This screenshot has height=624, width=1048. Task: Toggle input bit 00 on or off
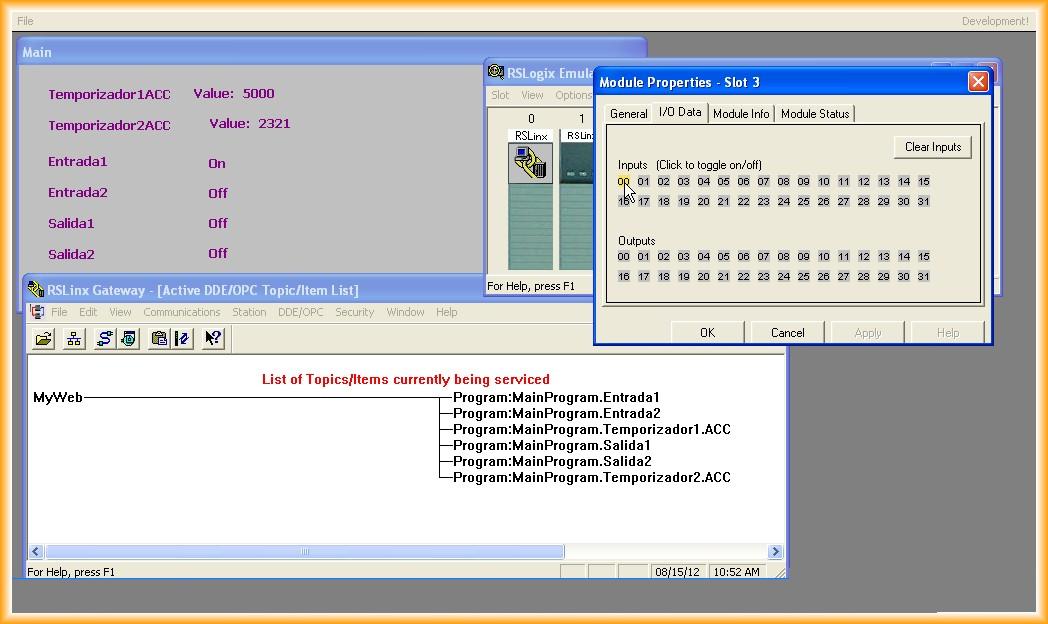624,182
